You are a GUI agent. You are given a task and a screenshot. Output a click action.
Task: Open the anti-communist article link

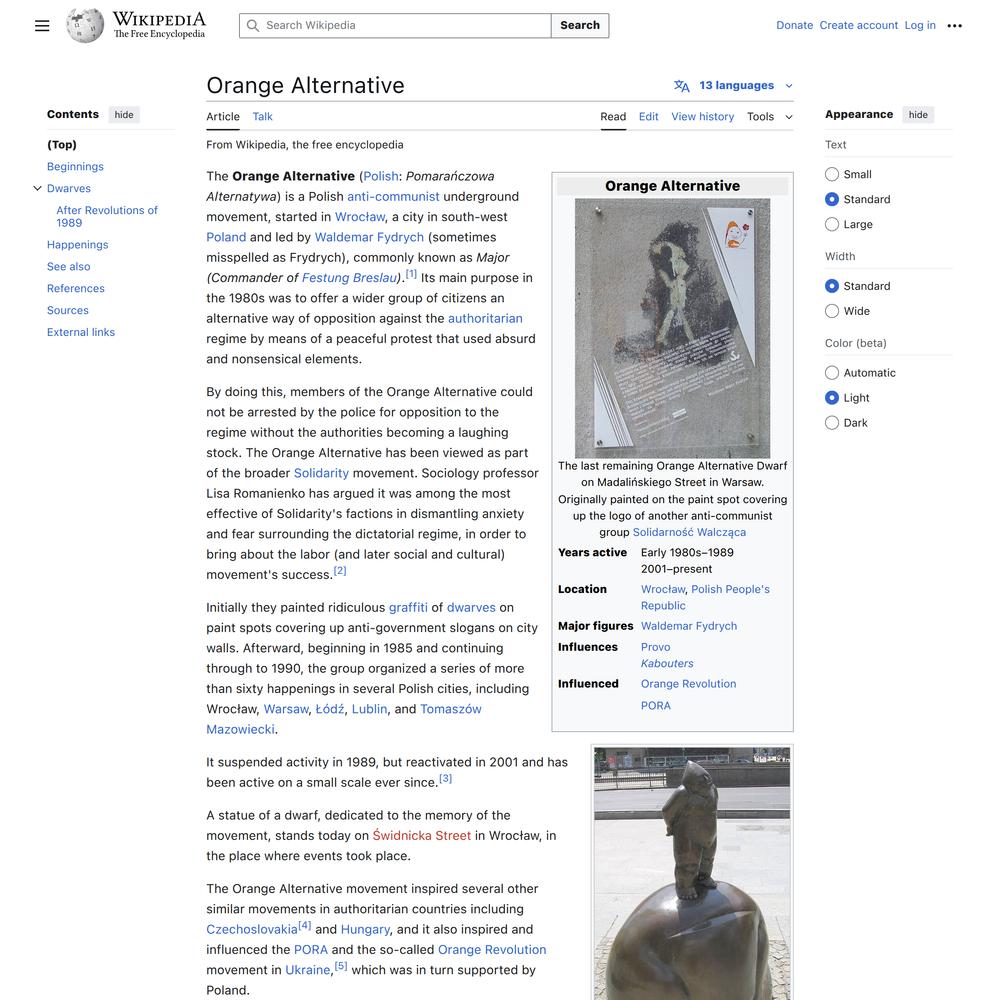coord(393,196)
